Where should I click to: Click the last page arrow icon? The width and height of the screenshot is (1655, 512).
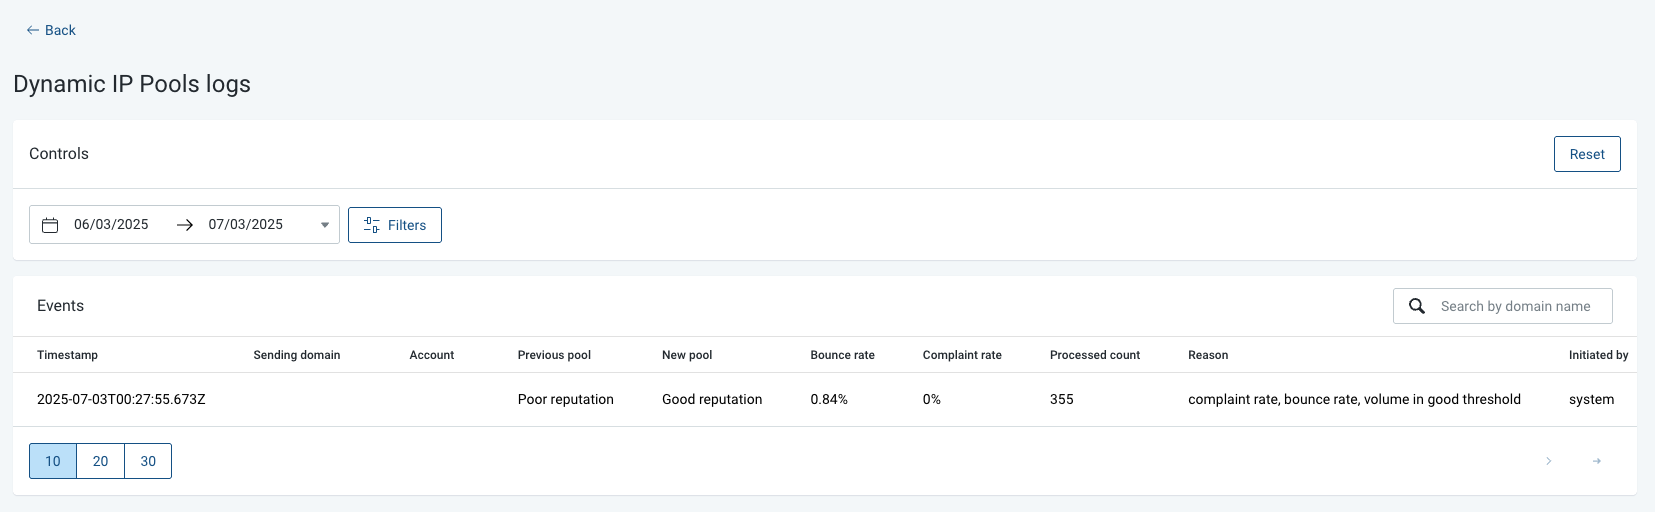tap(1597, 461)
